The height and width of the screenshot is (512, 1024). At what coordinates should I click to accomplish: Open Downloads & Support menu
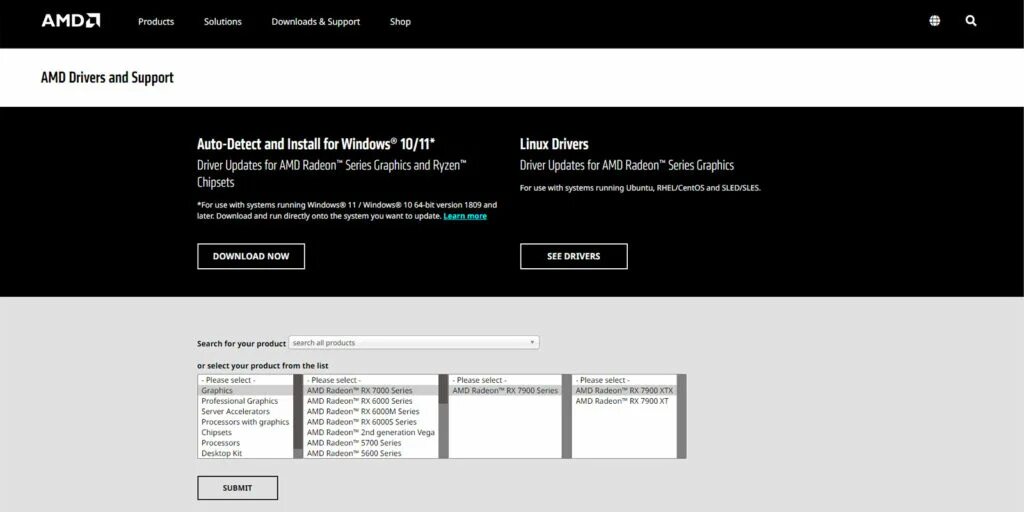click(x=315, y=22)
